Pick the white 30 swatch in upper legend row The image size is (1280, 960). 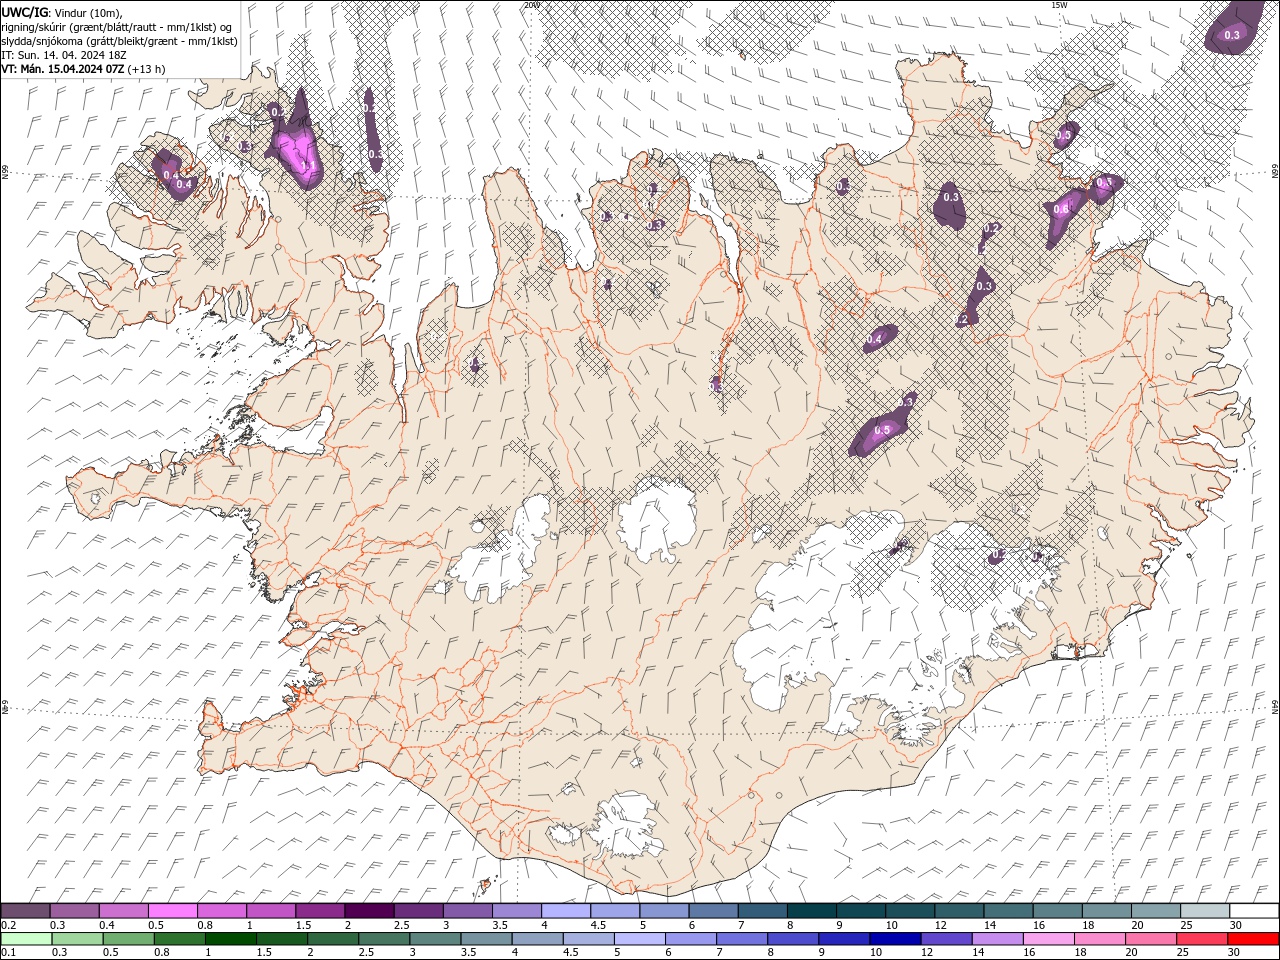[x=1253, y=911]
